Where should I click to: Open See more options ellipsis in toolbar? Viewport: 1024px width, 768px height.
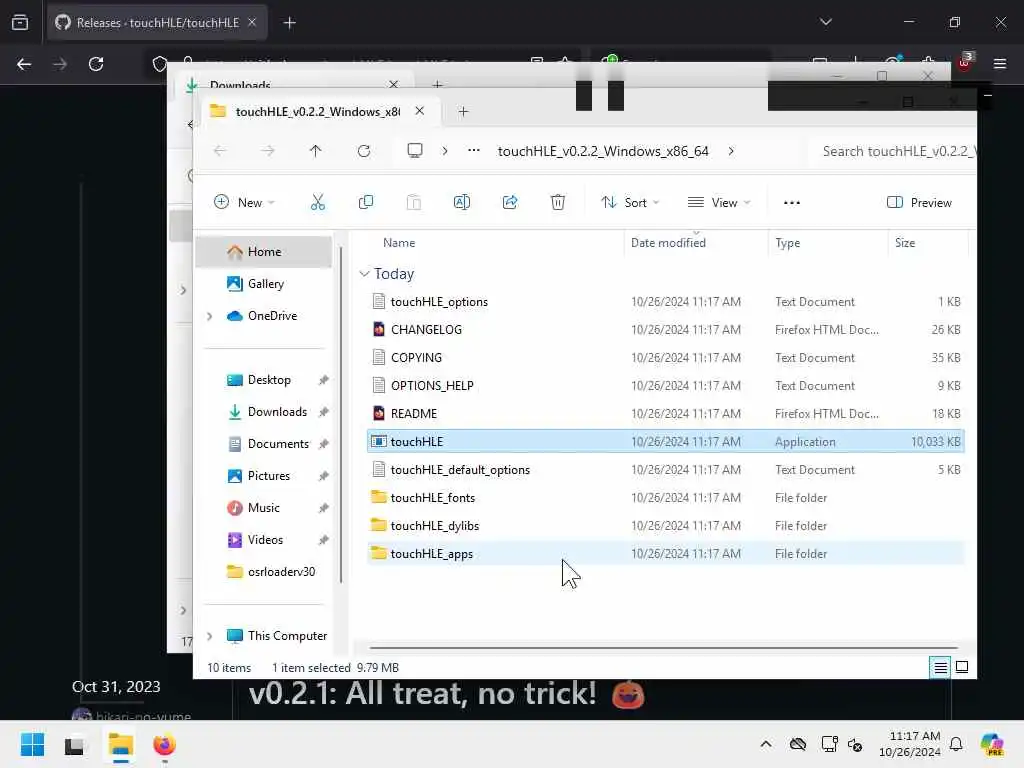[792, 202]
